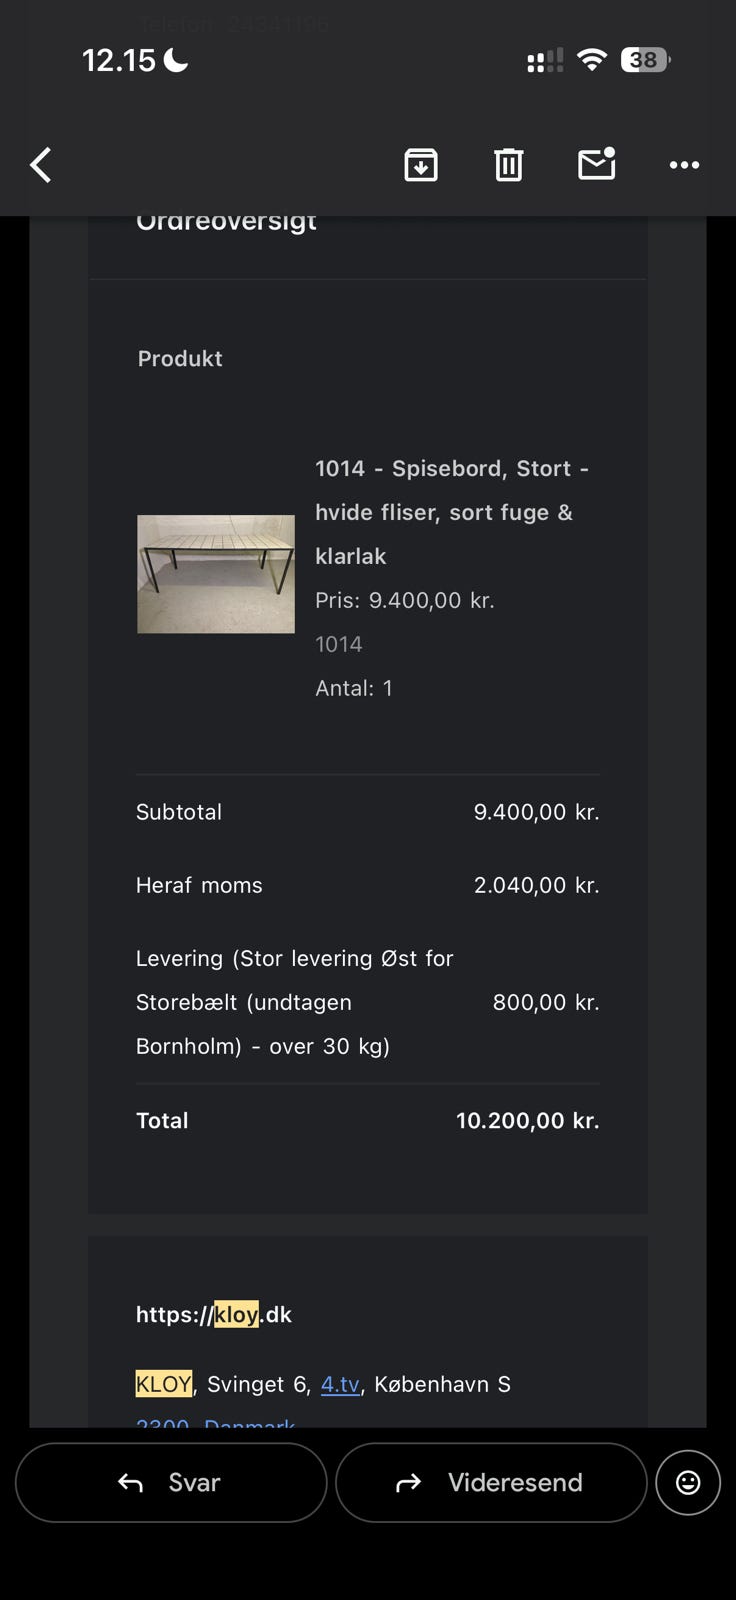This screenshot has height=1600, width=736.
Task: Tap the moon Do Not Disturb icon
Action: (x=176, y=60)
